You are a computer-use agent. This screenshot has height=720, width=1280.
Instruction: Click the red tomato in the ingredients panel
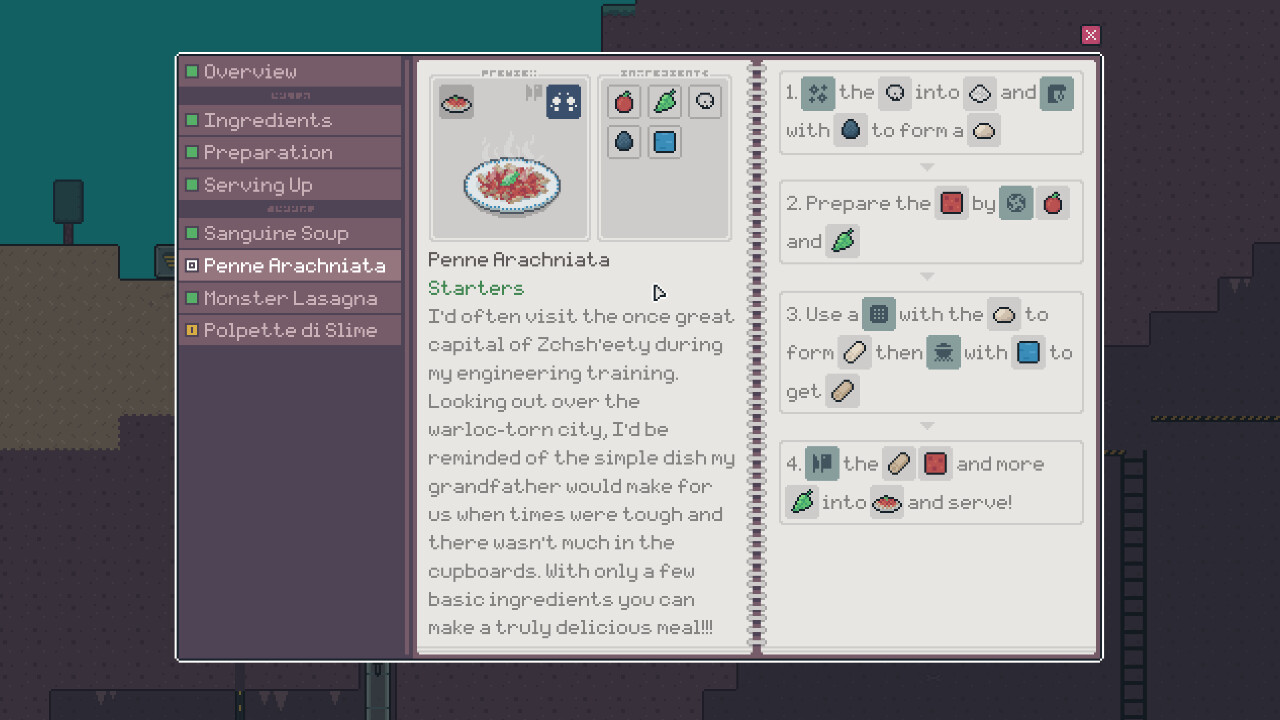624,102
